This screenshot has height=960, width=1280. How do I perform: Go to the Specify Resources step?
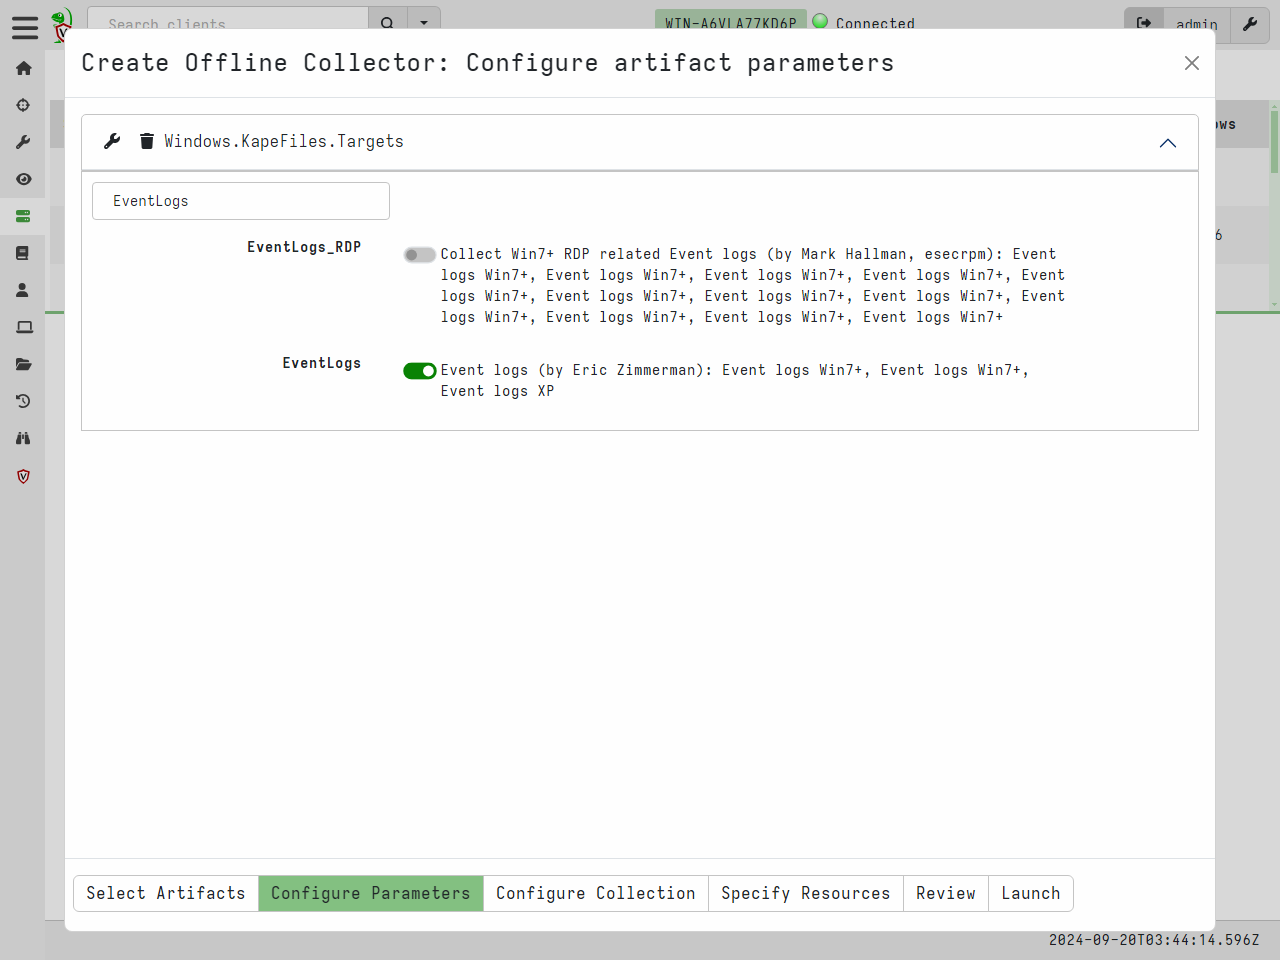click(805, 893)
